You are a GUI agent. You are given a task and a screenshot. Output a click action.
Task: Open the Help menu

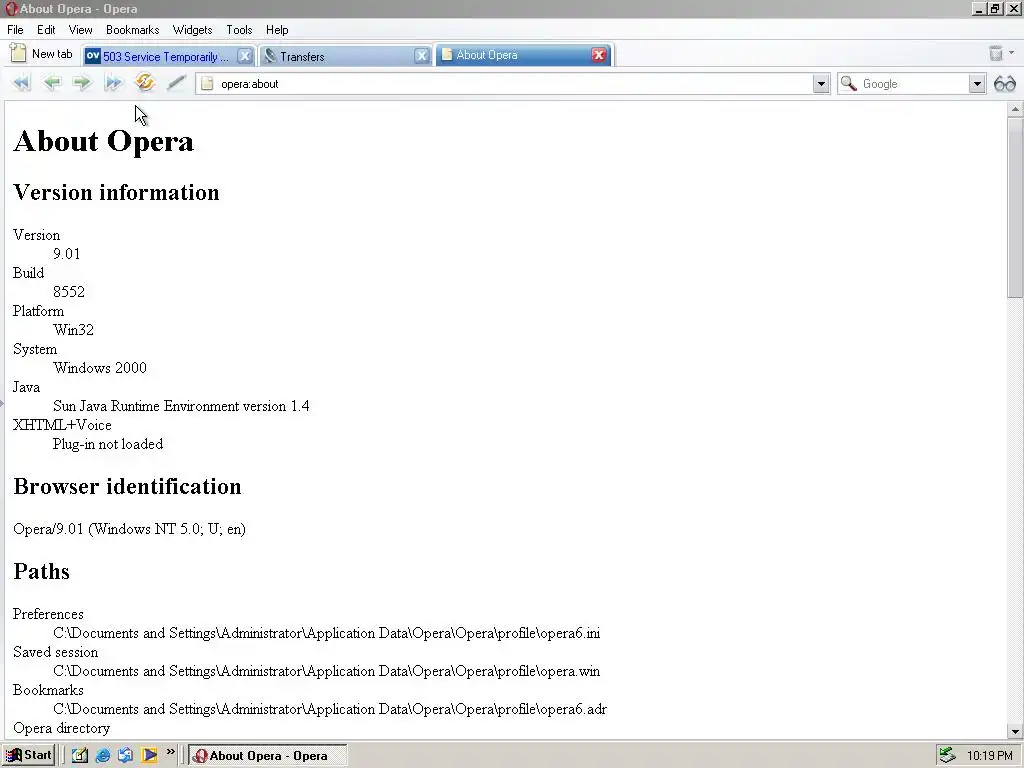tap(277, 30)
